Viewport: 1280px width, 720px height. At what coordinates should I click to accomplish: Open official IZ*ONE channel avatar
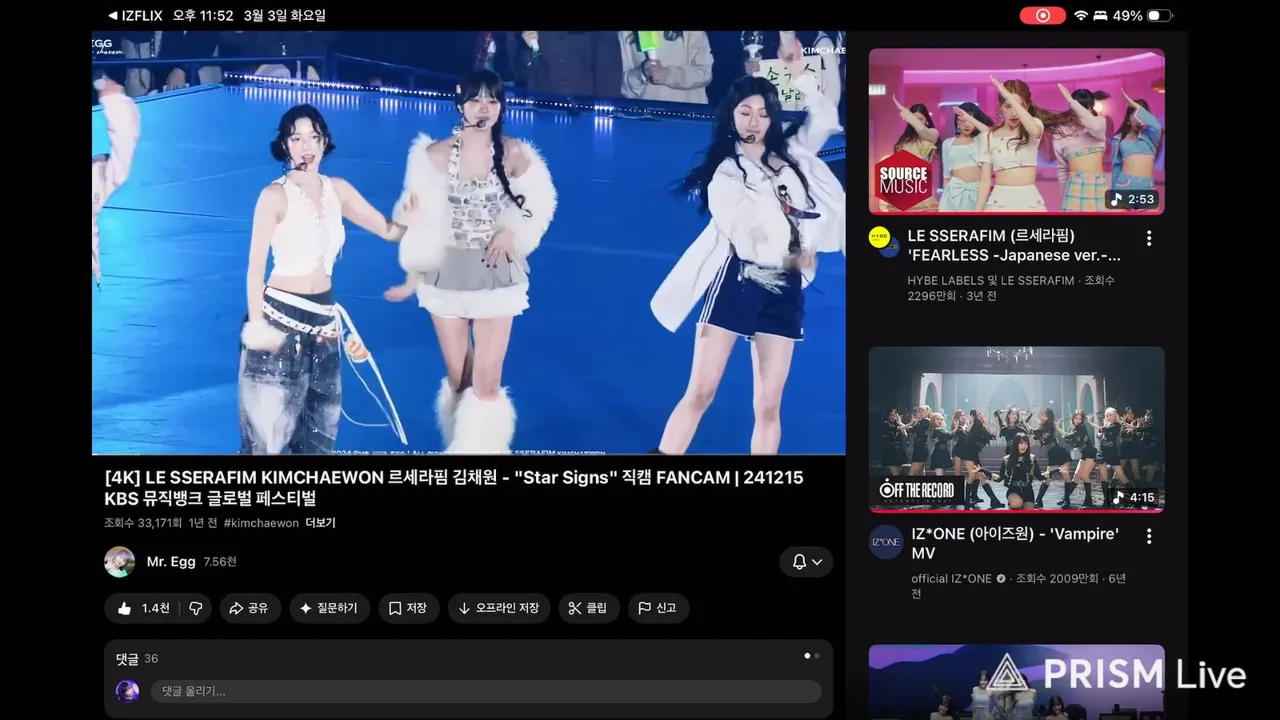click(886, 541)
